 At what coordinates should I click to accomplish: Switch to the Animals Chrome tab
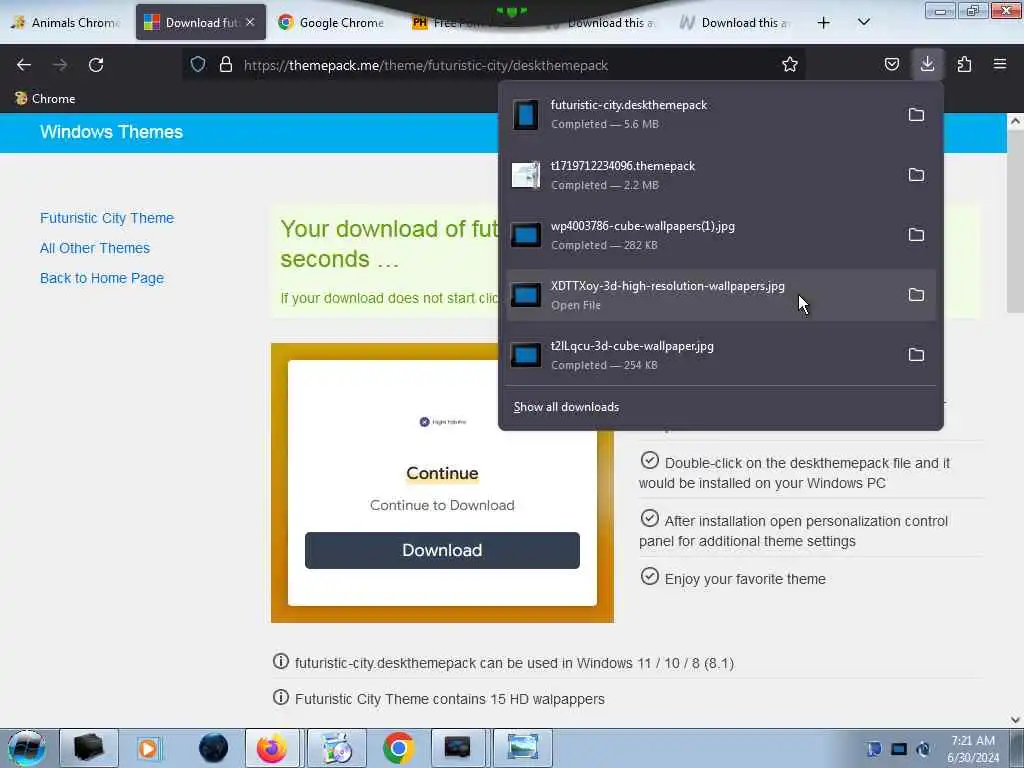click(x=67, y=23)
